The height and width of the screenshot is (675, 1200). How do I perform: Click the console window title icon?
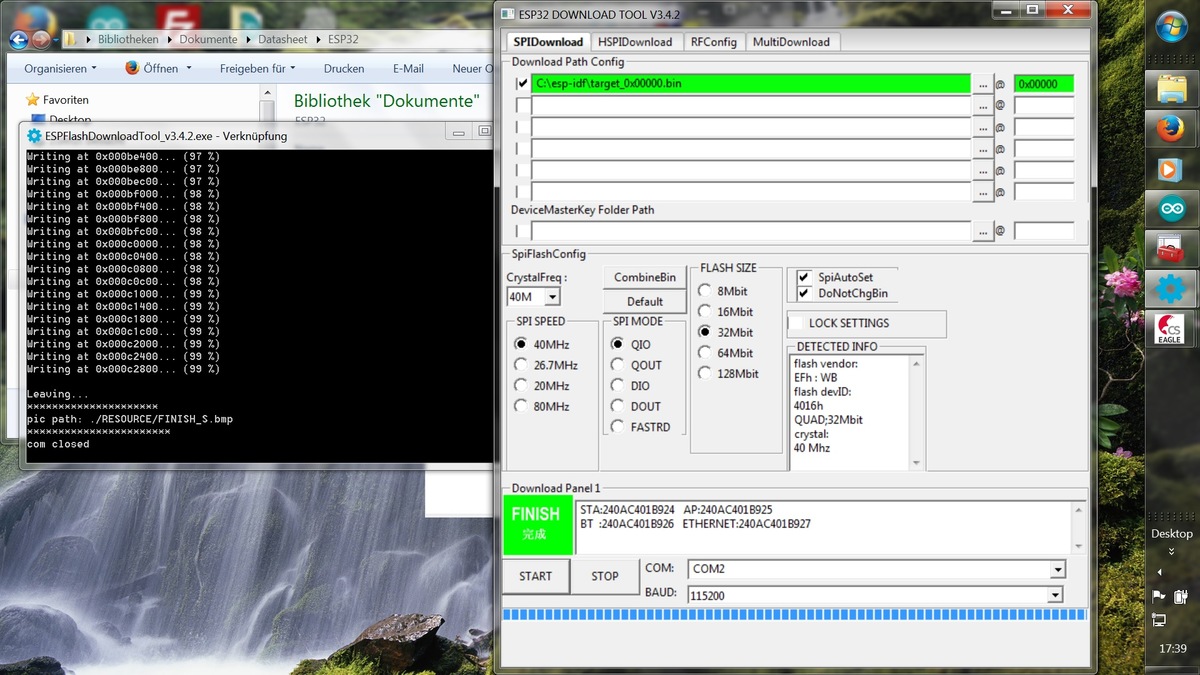click(35, 136)
